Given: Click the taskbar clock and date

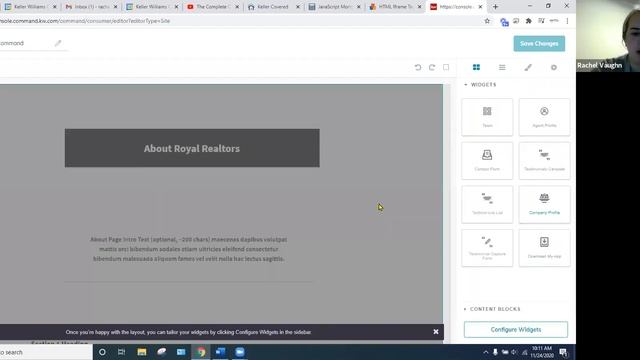Looking at the screenshot, I should [542, 352].
